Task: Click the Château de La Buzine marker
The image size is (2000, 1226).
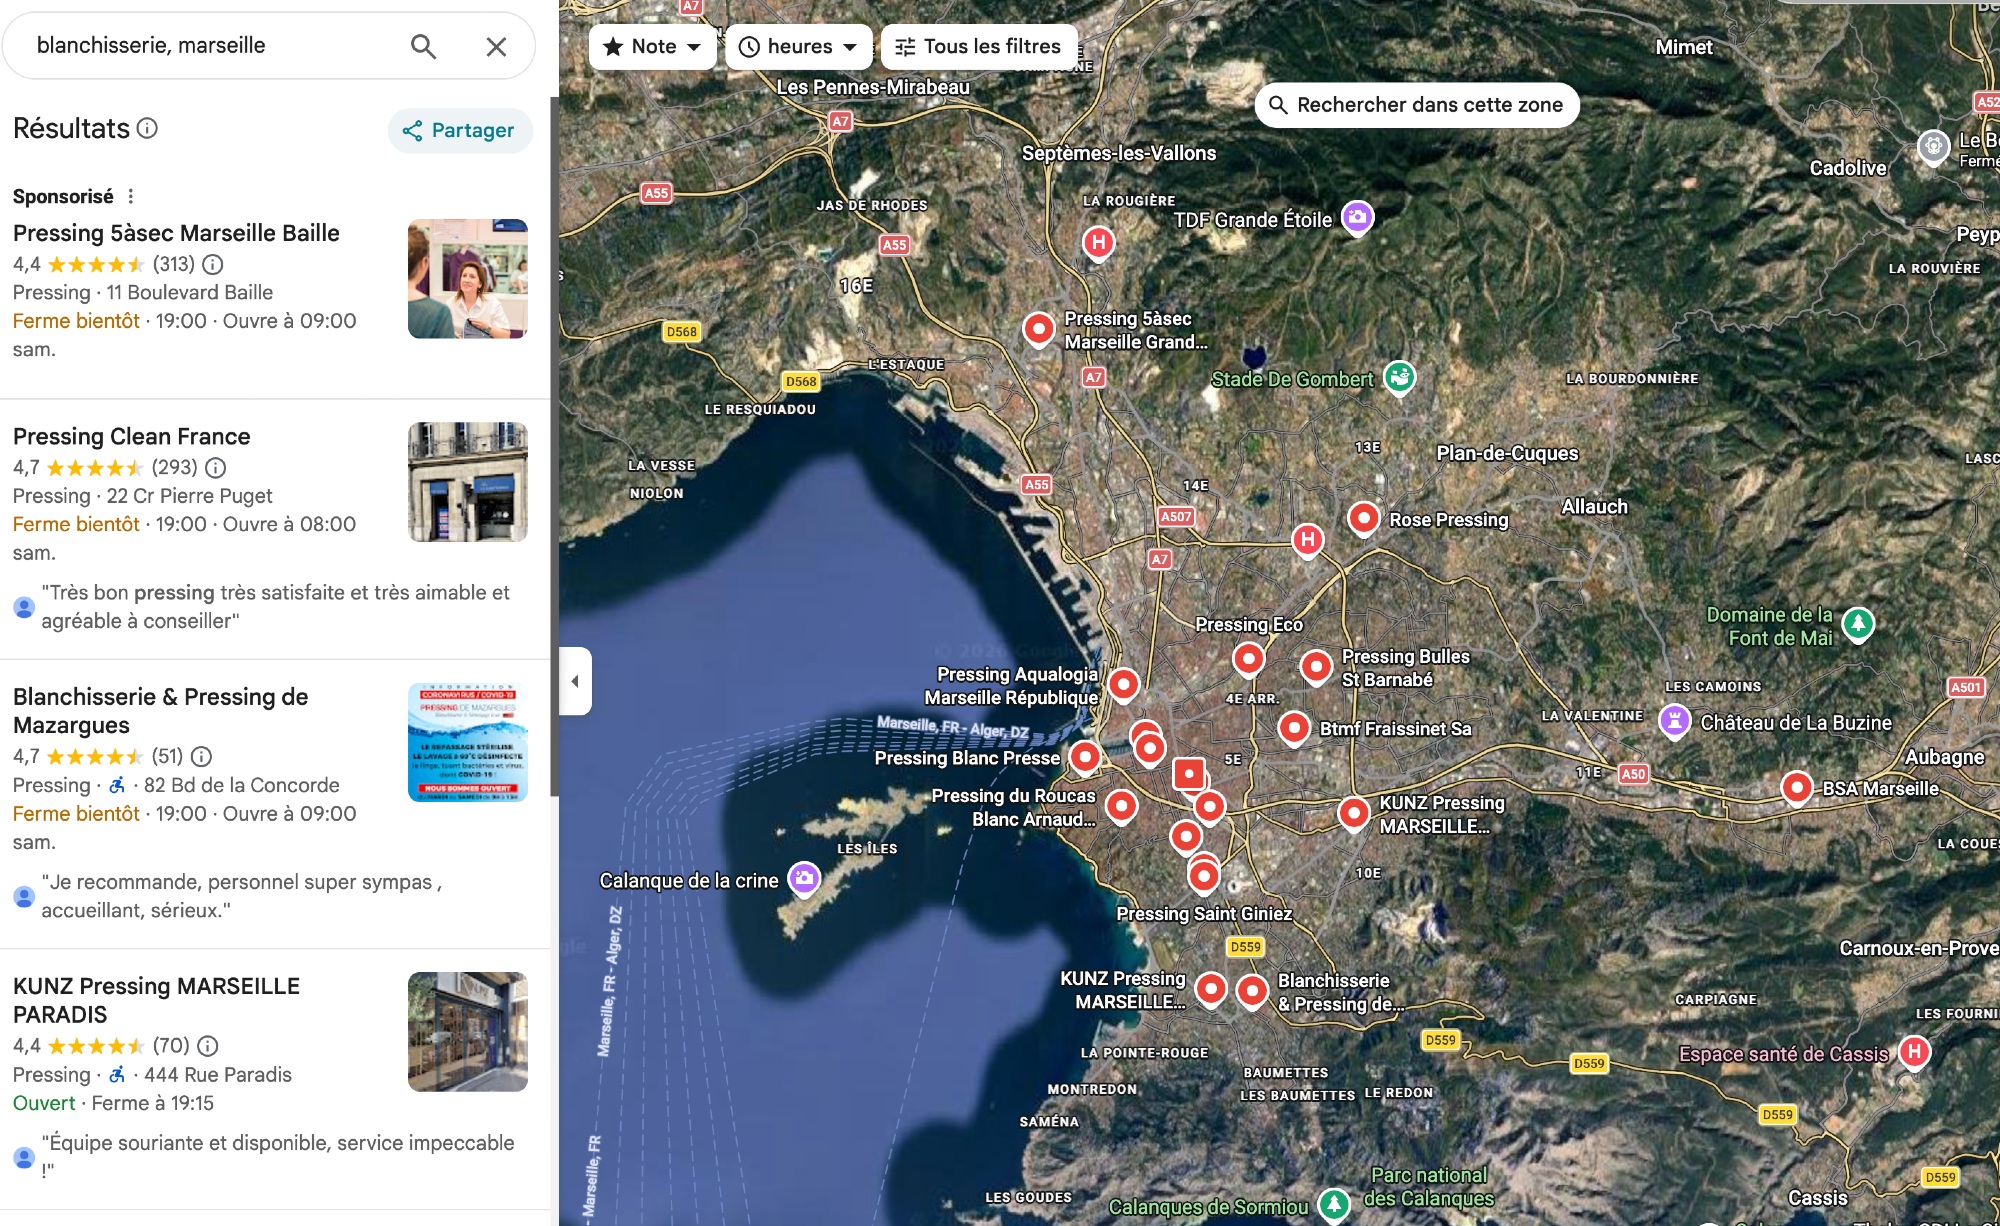Action: 1674,720
